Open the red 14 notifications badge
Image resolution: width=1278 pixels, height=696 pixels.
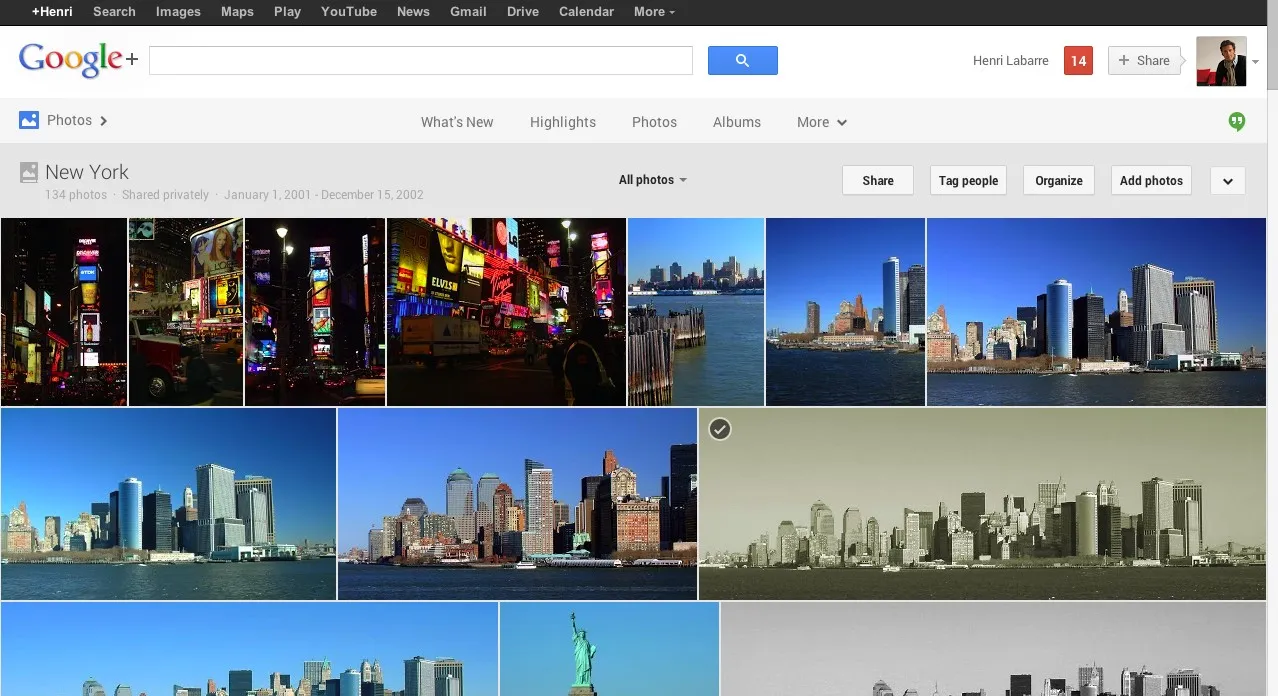click(1078, 61)
